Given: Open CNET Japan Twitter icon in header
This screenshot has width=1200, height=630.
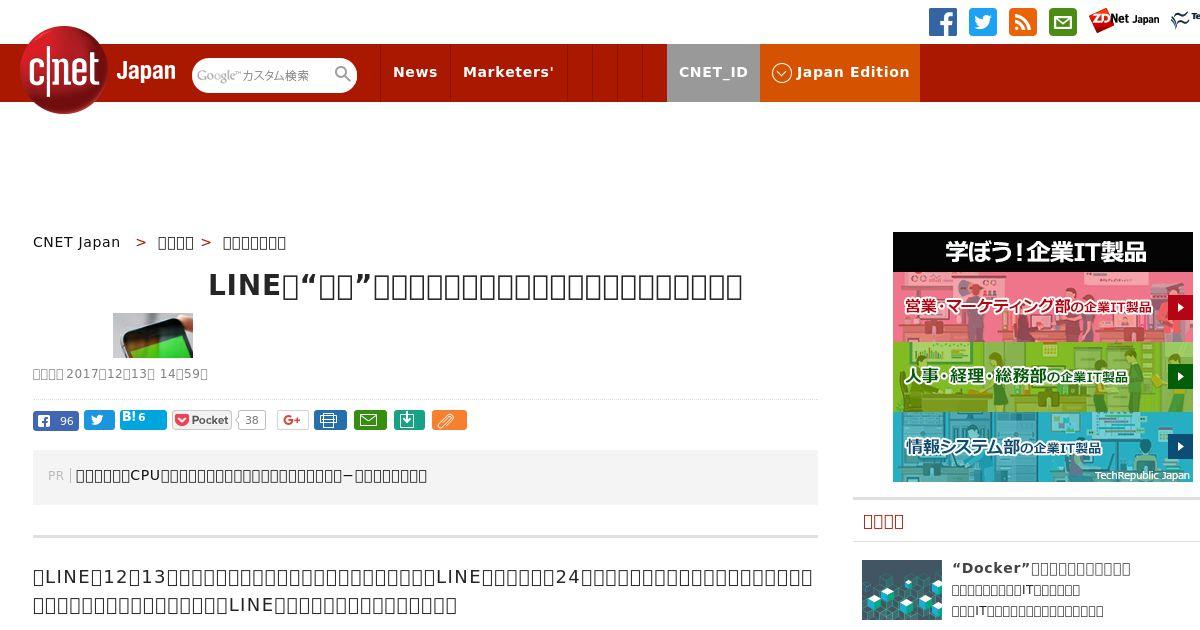Looking at the screenshot, I should [983, 22].
